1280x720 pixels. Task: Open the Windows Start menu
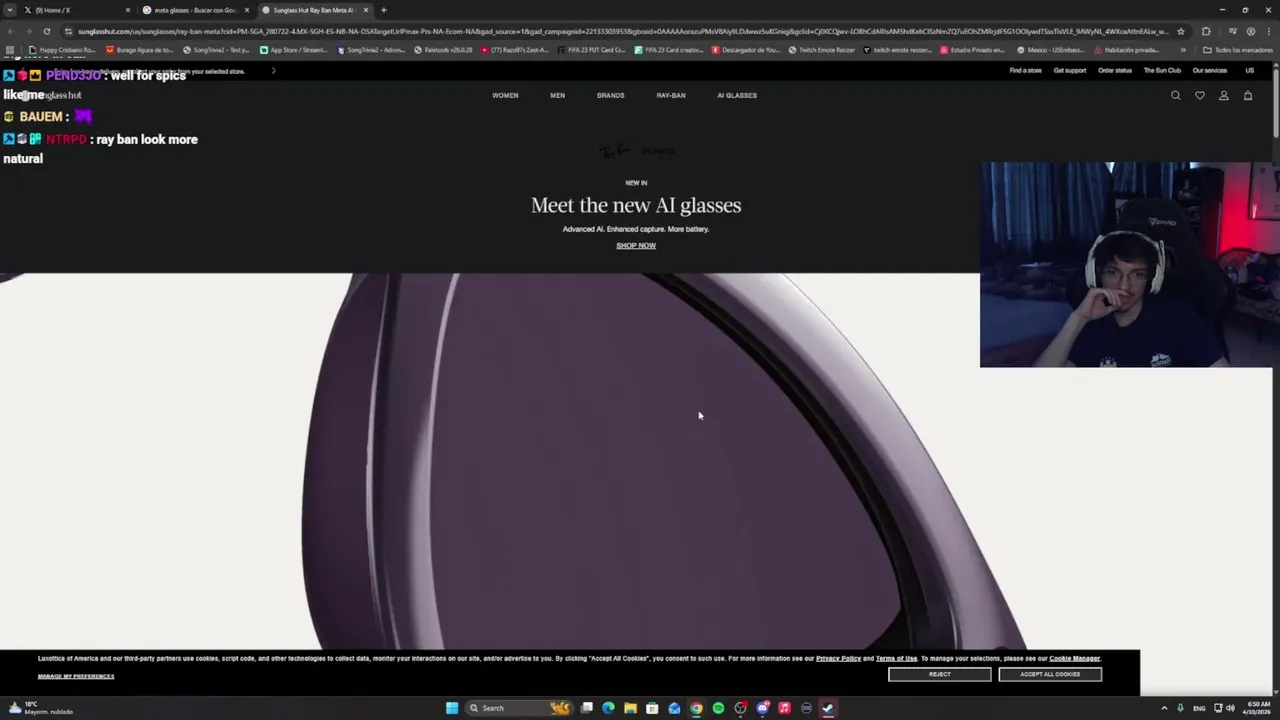coord(452,708)
